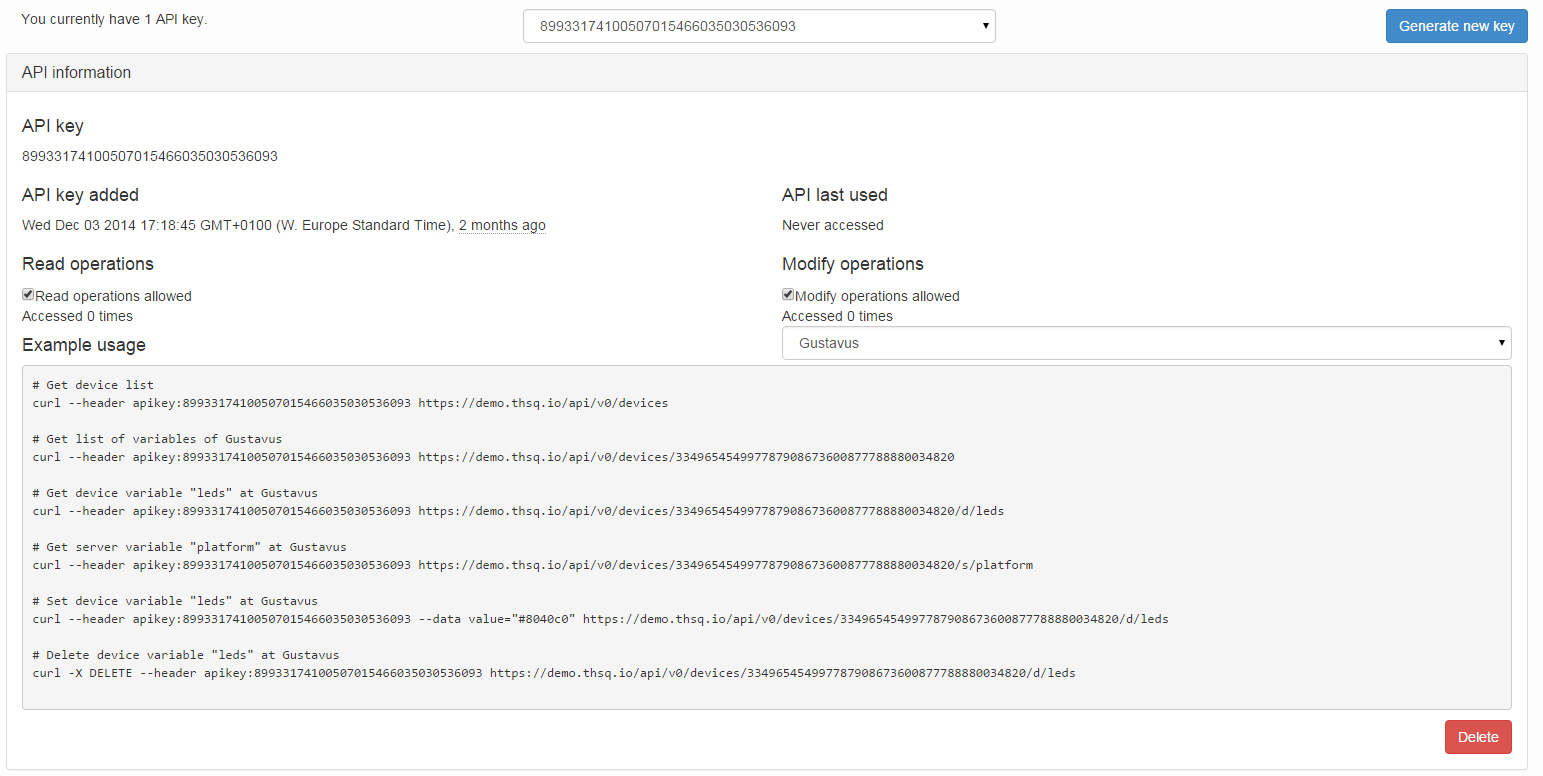Click the curl -X DELETE command line
The image size is (1543, 776).
[x=554, y=673]
